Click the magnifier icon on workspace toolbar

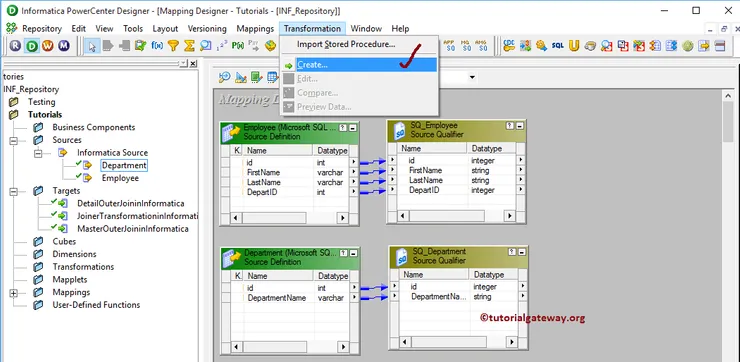coord(225,77)
